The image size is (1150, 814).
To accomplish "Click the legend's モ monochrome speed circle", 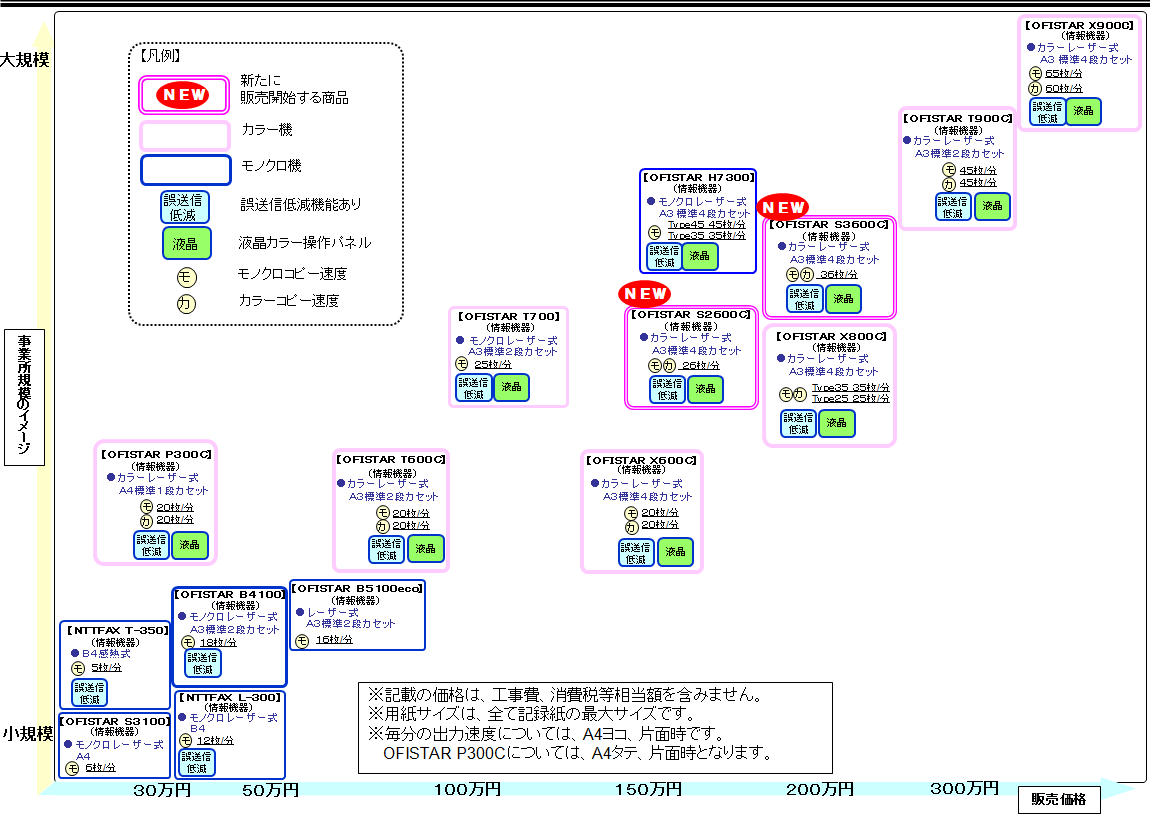I will coord(186,276).
